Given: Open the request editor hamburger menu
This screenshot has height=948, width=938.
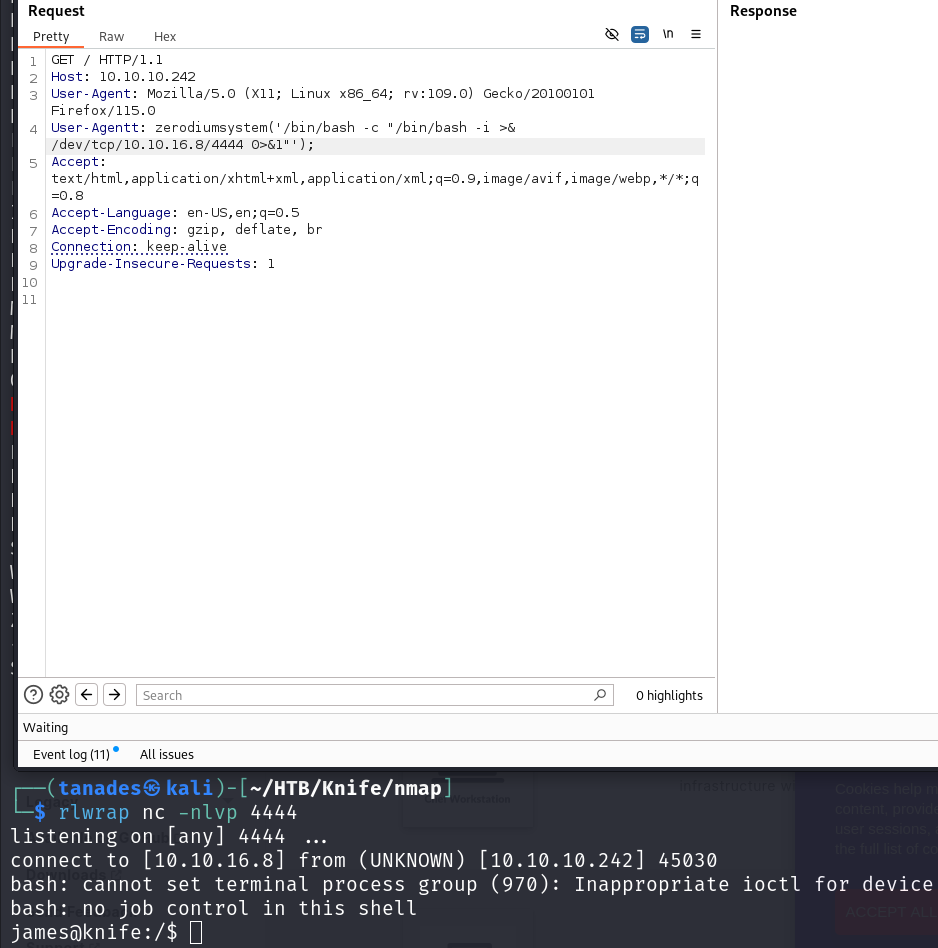Looking at the screenshot, I should tap(695, 34).
